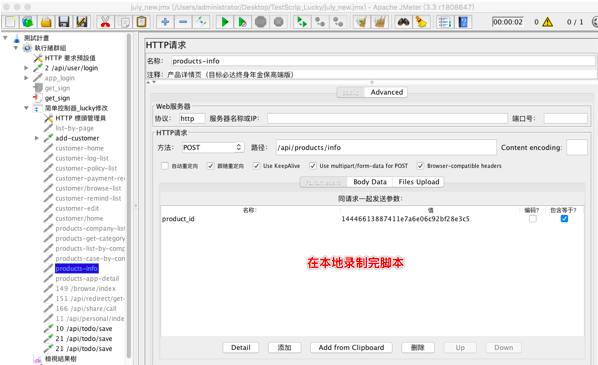Select 檢視結果樹 listener in tree
This screenshot has height=365, width=598.
(x=61, y=359)
